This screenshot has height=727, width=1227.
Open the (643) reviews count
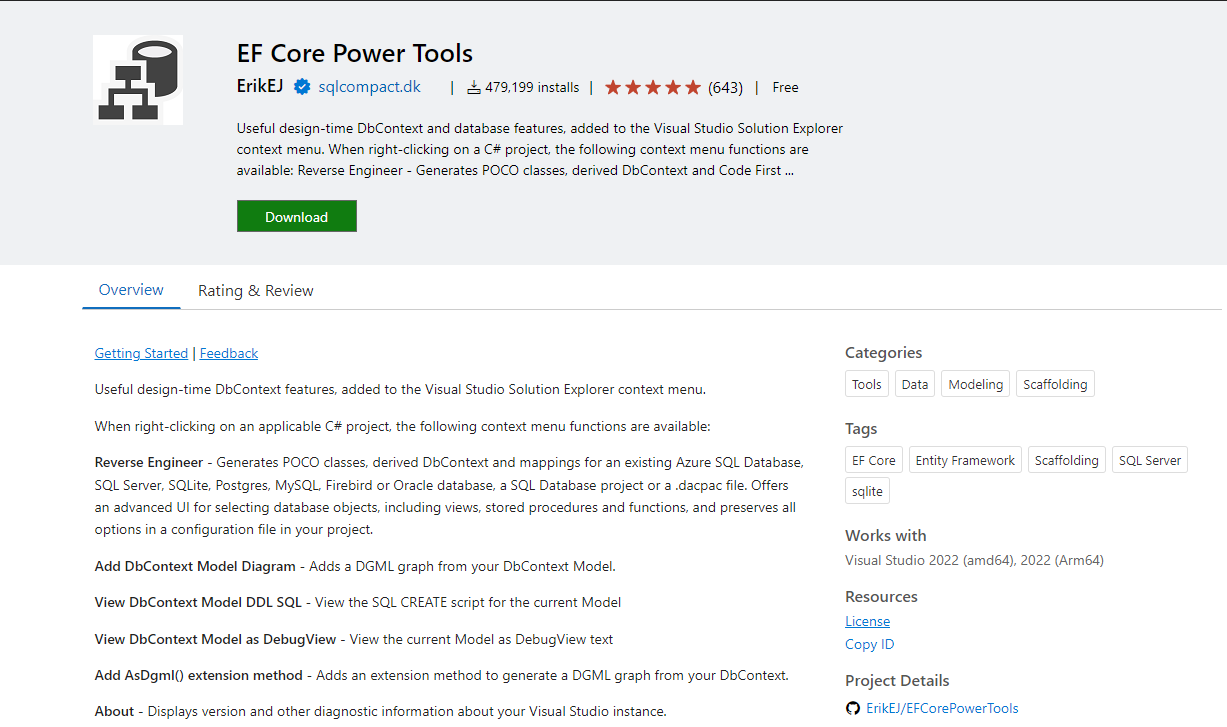click(725, 88)
